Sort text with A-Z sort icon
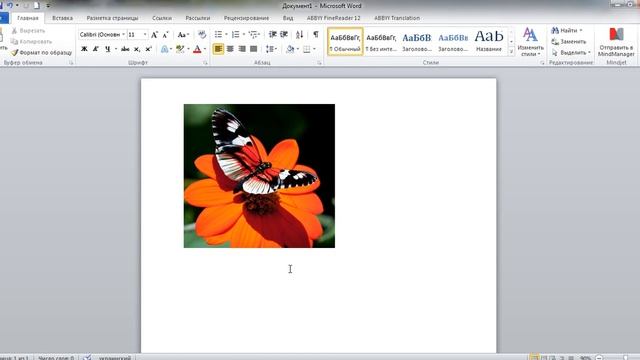Screen dimensions: 640x360 (300, 35)
